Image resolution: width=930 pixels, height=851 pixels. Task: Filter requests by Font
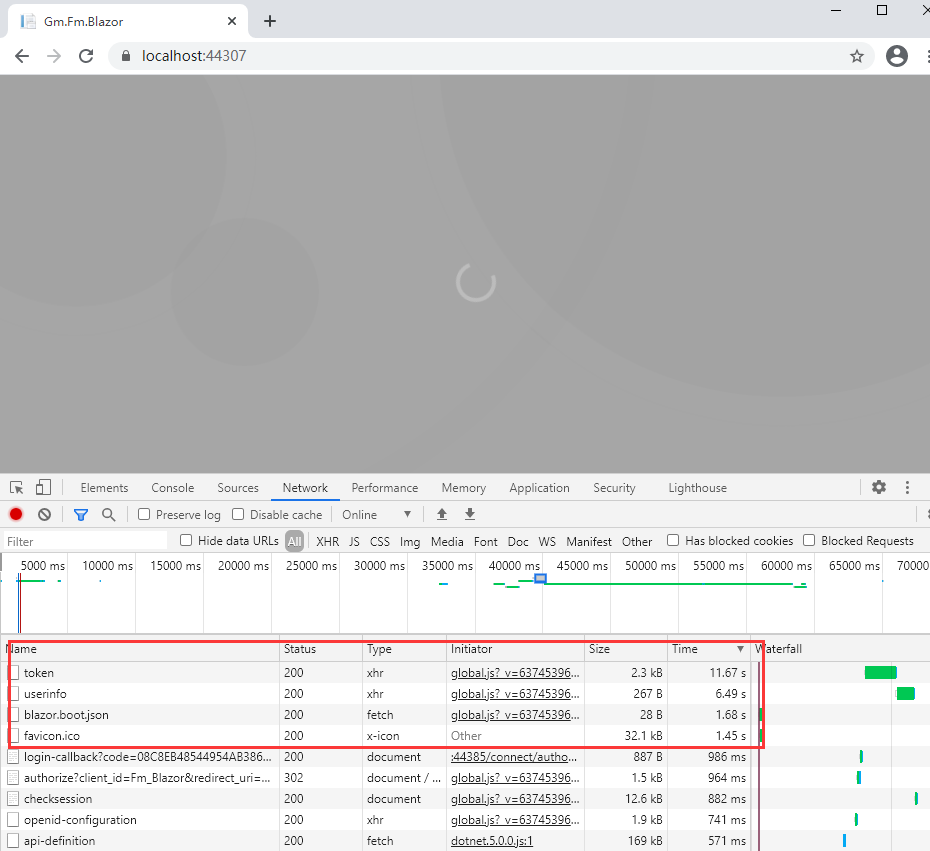coord(486,541)
